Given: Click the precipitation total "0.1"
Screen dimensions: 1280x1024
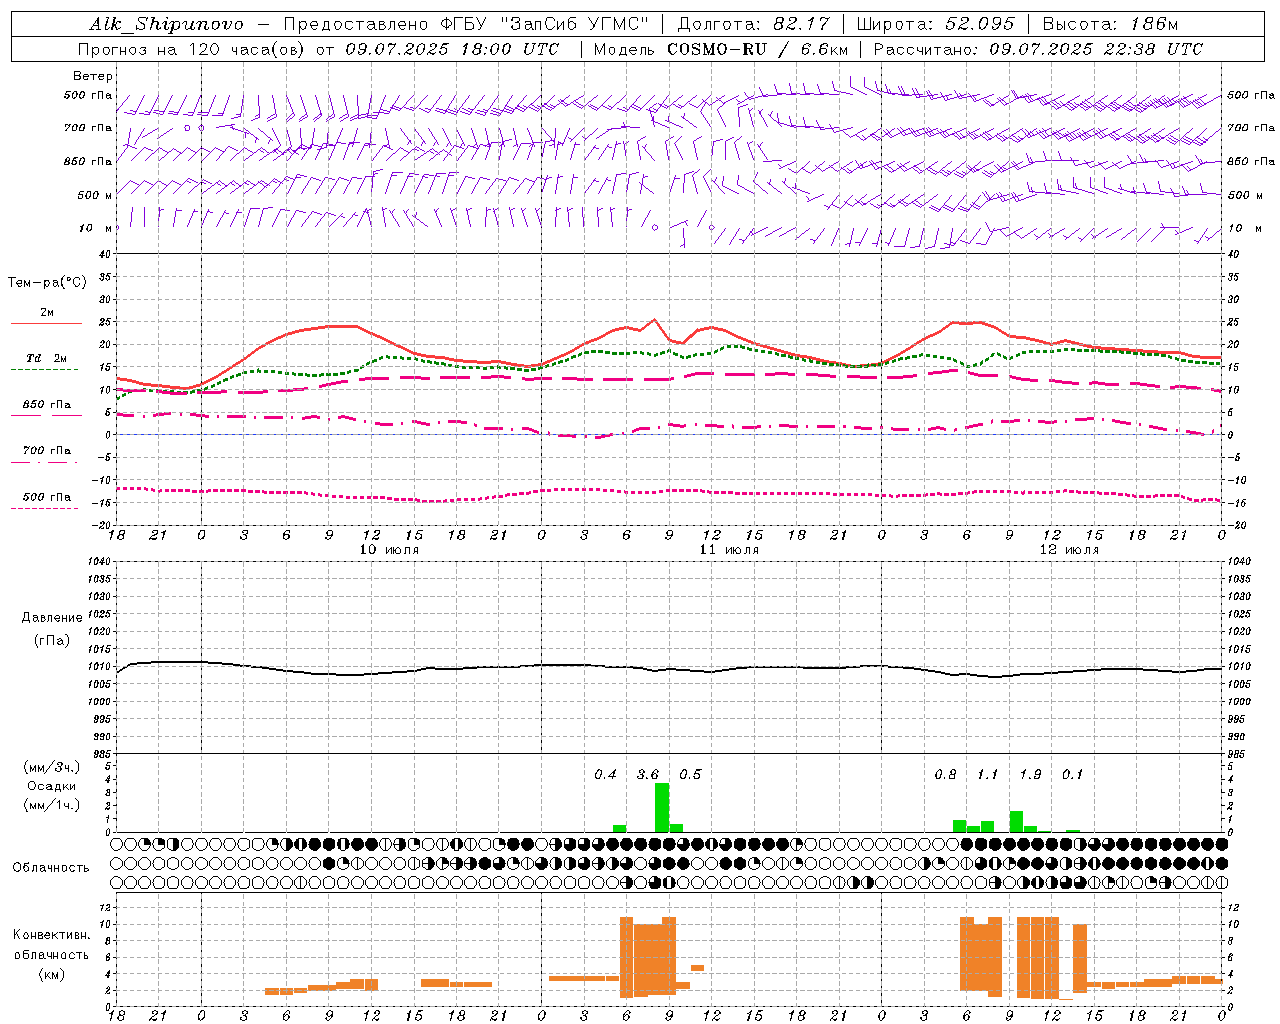Looking at the screenshot, I should [1072, 775].
